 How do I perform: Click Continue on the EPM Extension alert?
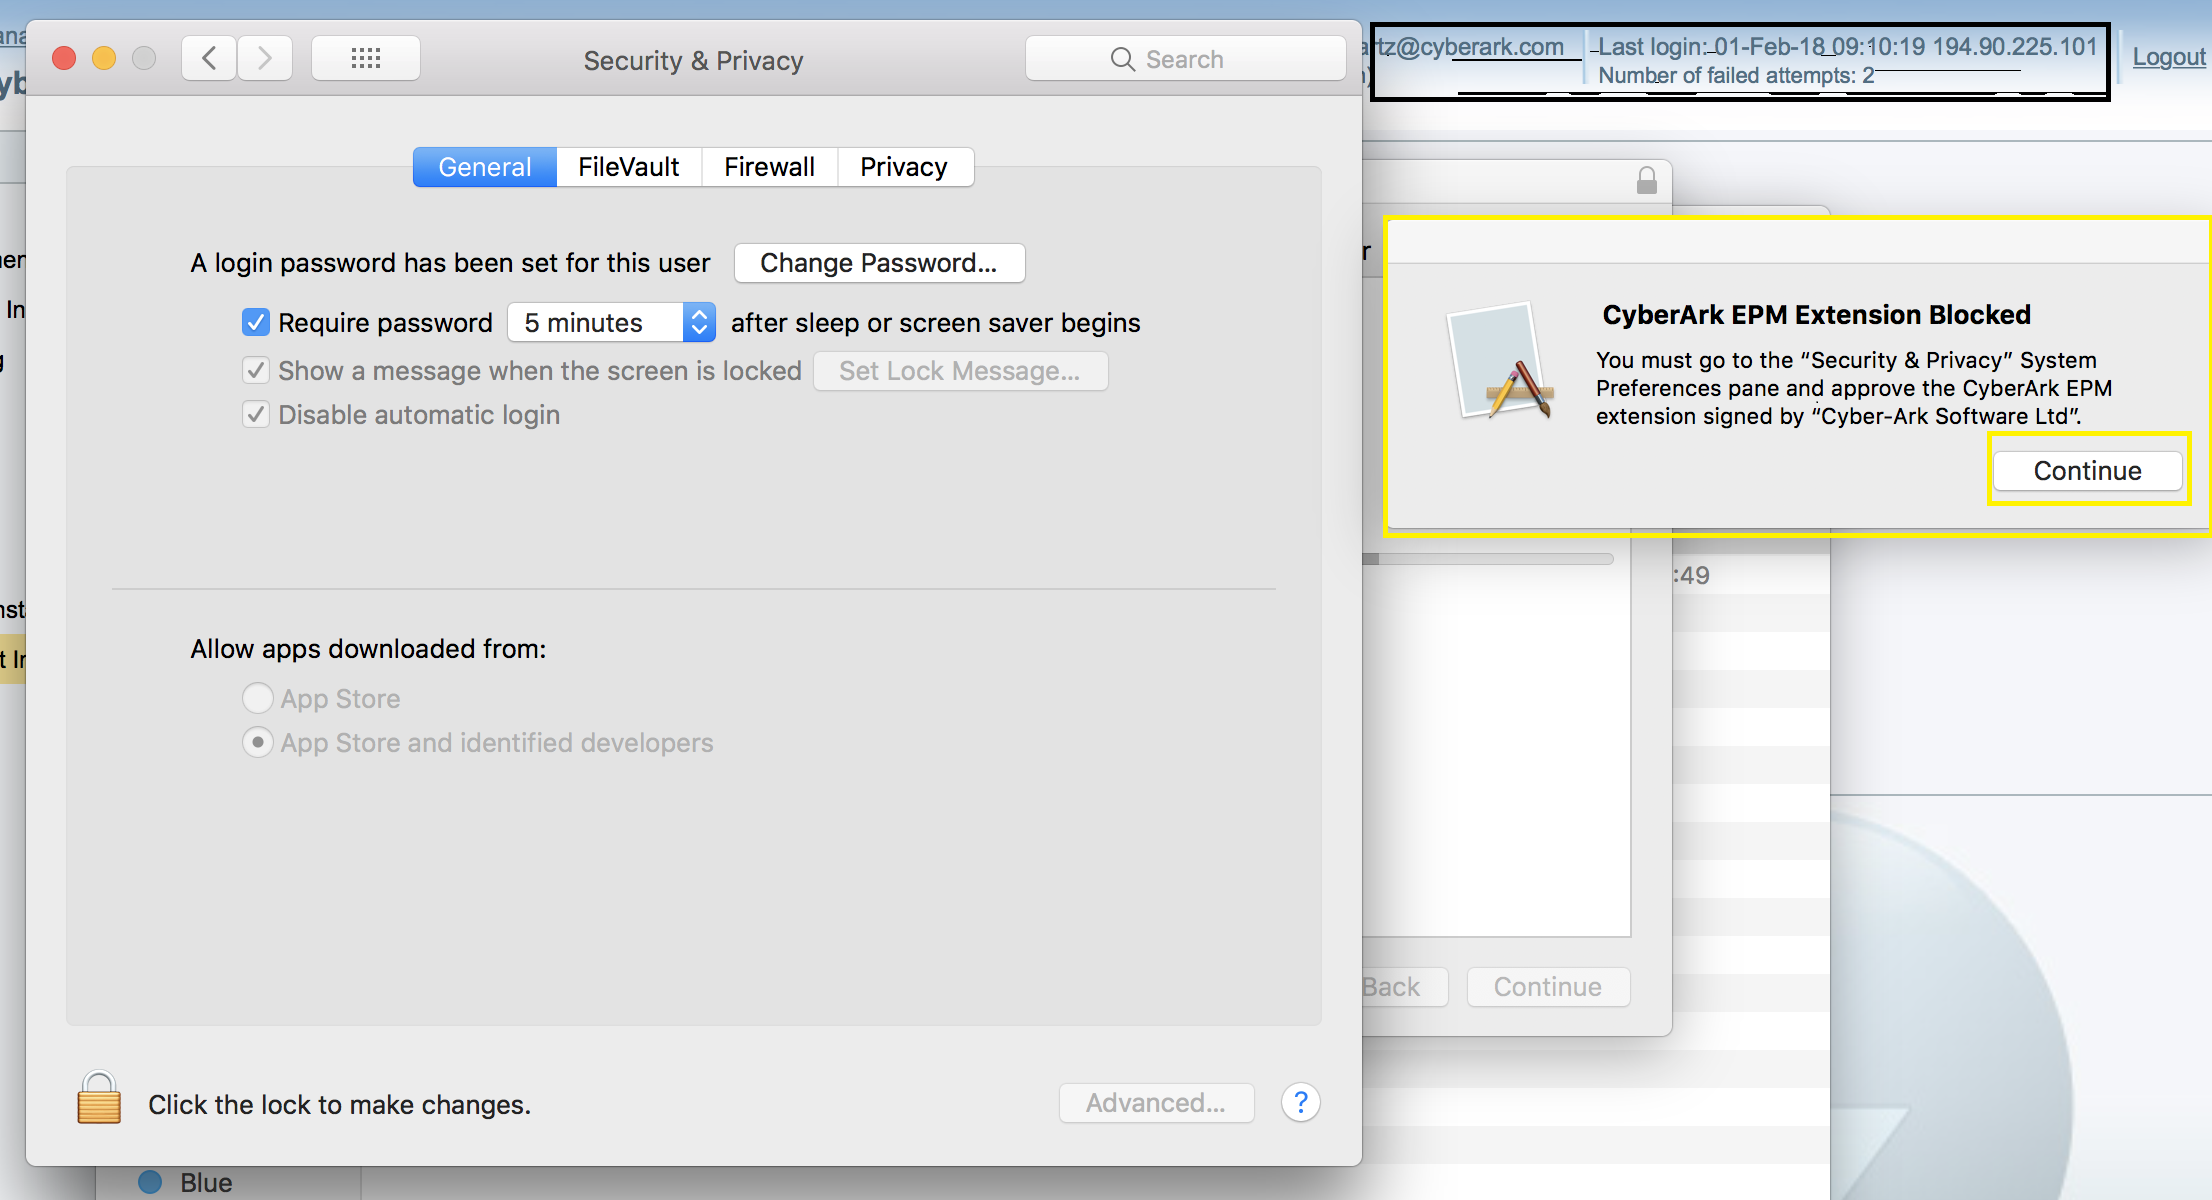pos(2087,470)
